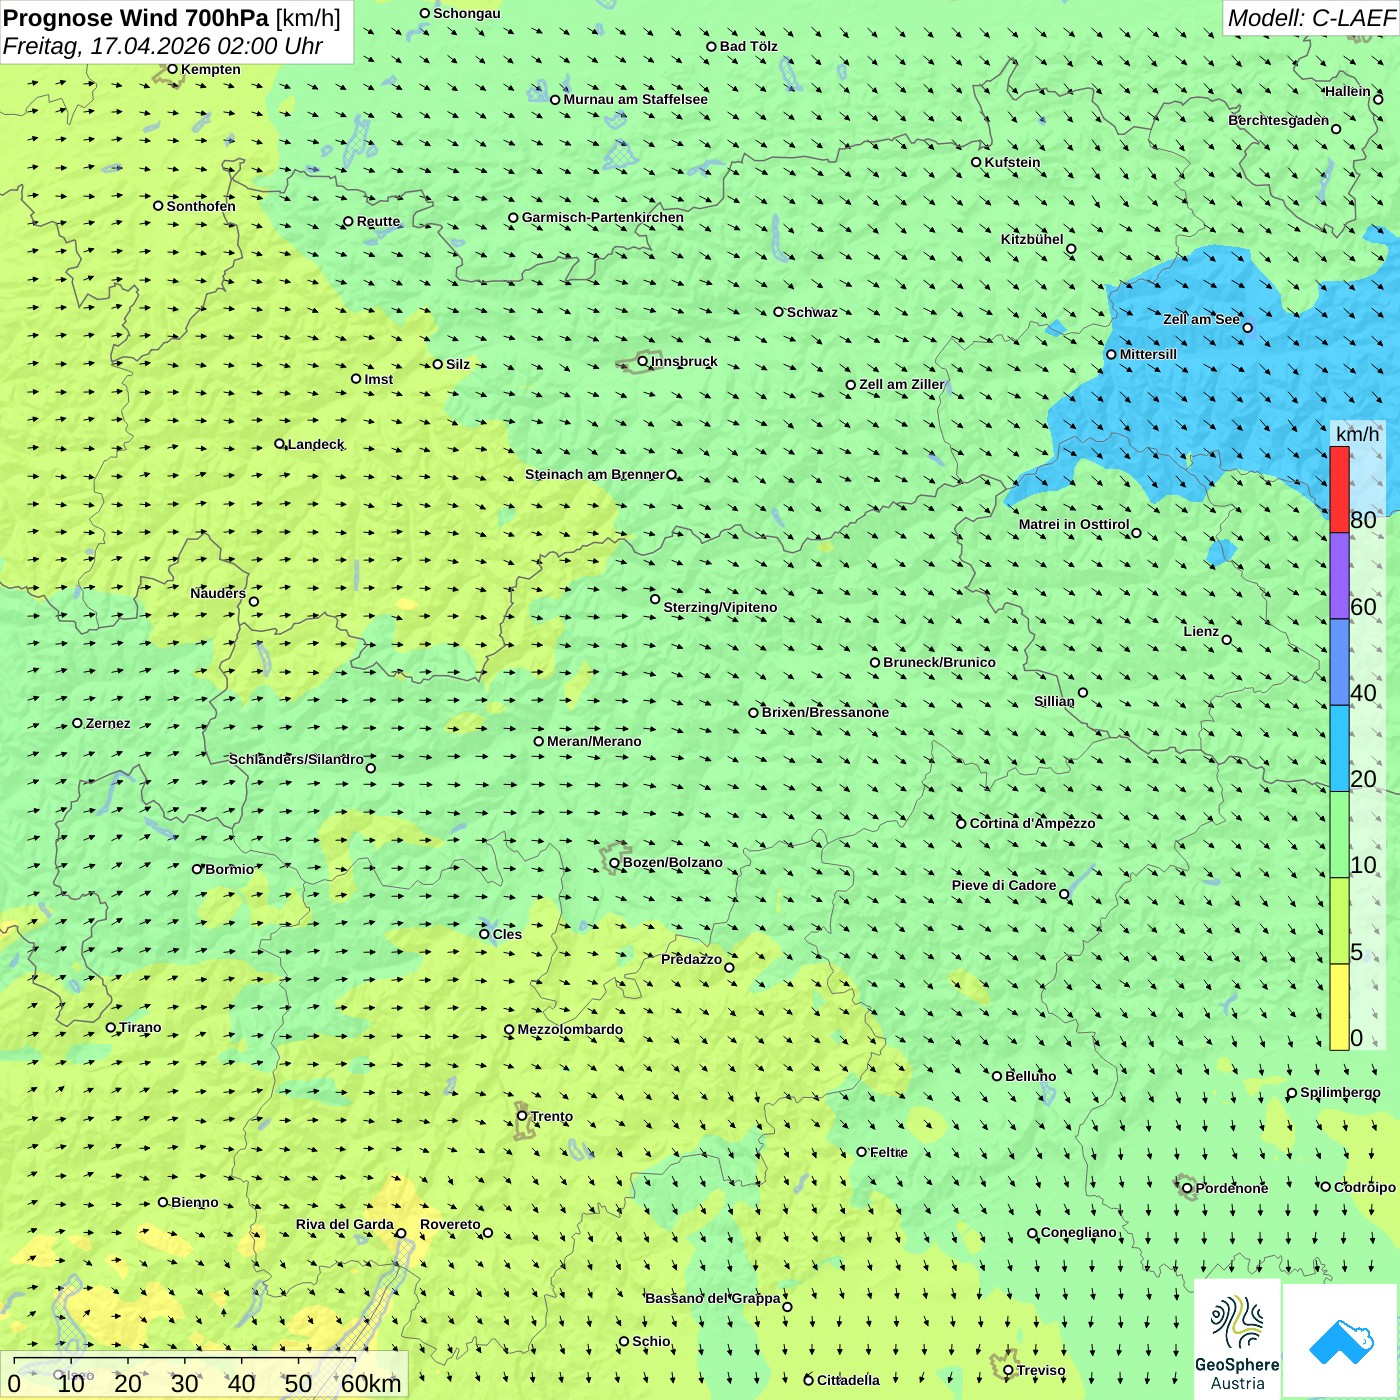Select the "Murnau am Staffelsee" label
Image resolution: width=1400 pixels, height=1400 pixels.
tap(635, 99)
